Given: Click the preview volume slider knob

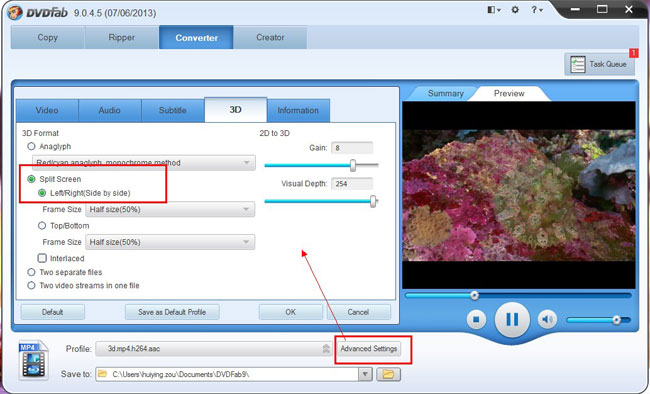Looking at the screenshot, I should click(x=616, y=320).
